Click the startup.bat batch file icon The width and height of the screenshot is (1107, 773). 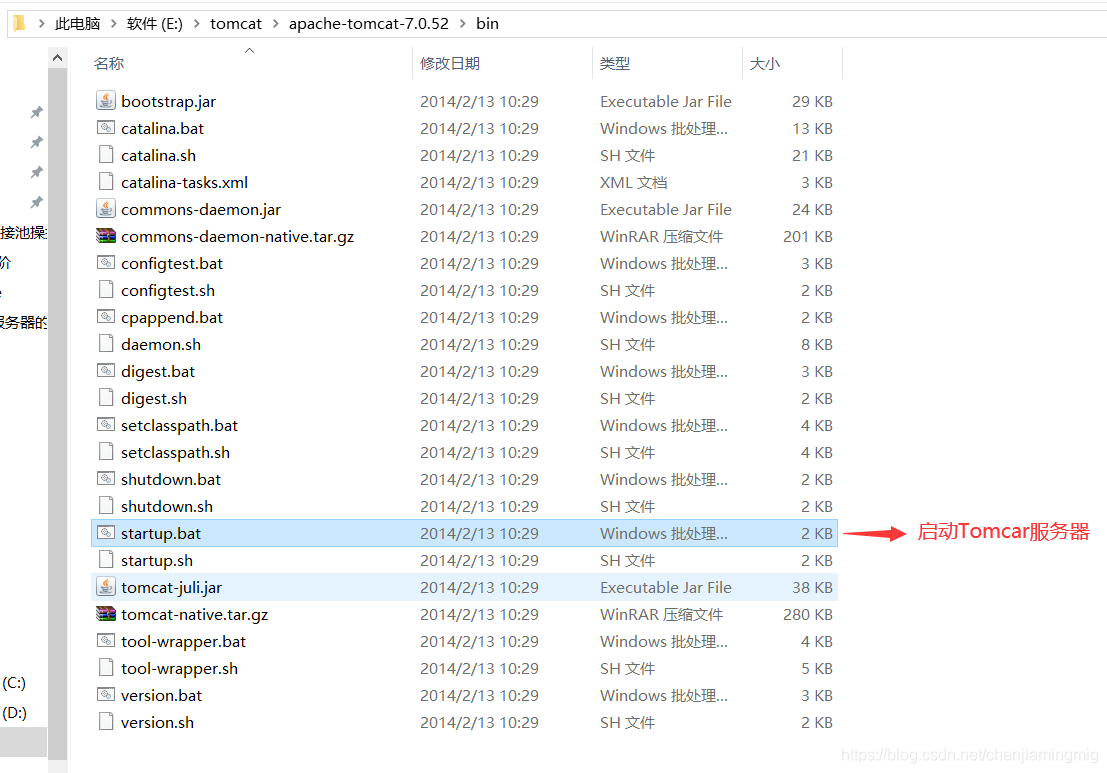pyautogui.click(x=106, y=533)
